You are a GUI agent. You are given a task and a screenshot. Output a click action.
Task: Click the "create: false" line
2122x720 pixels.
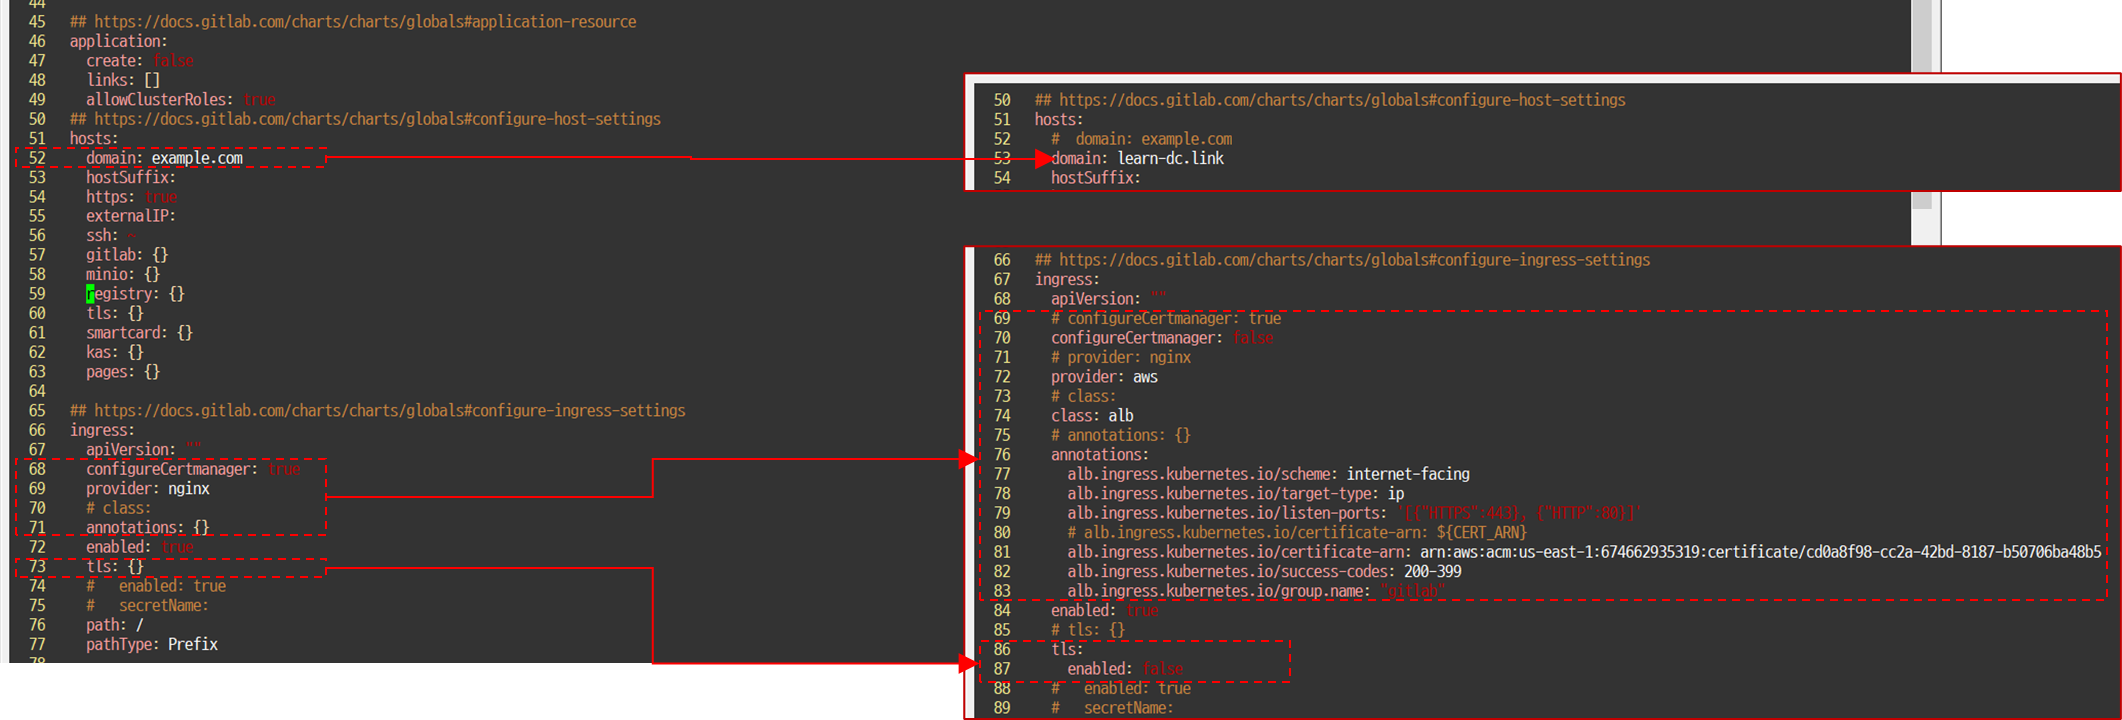(140, 61)
